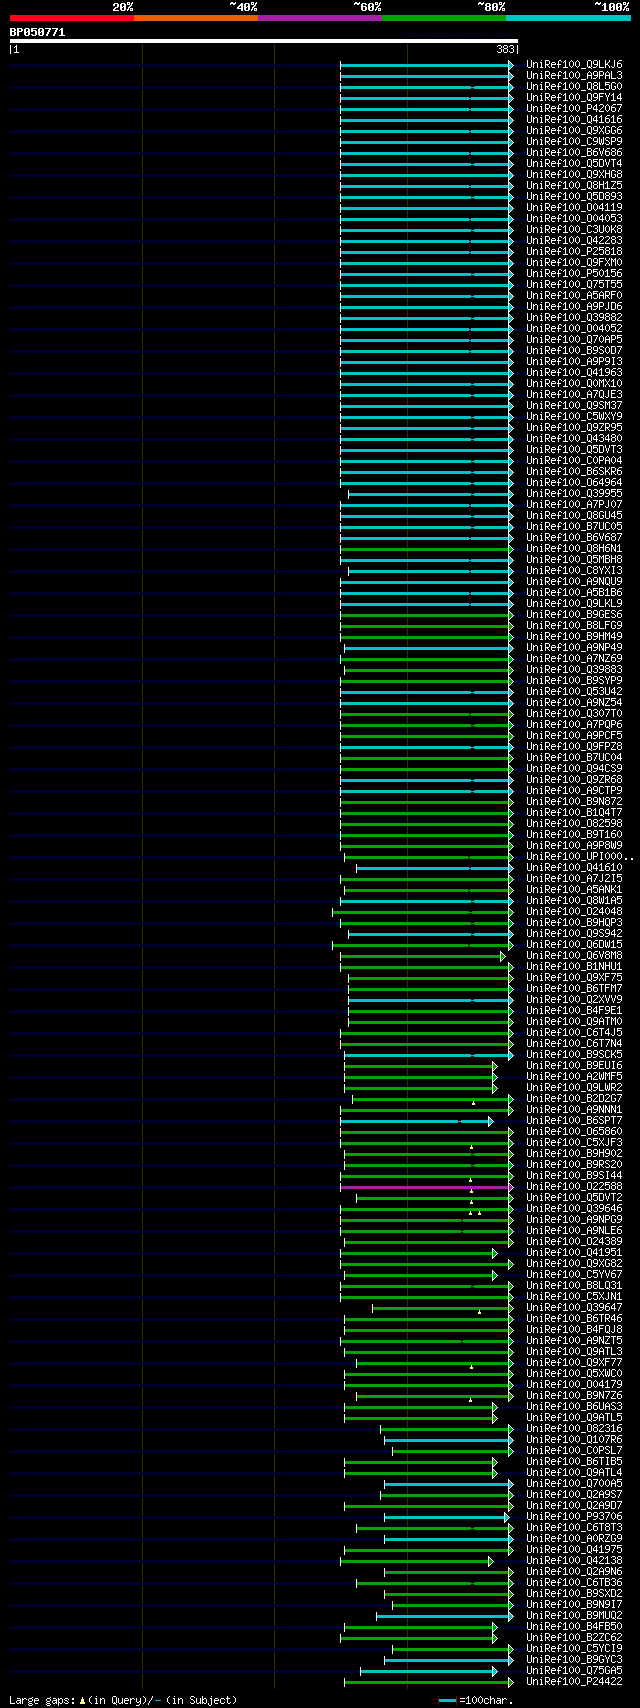
Task: Click the UniRef100_Q8H1Z5 label
Action: pyautogui.click(x=574, y=186)
